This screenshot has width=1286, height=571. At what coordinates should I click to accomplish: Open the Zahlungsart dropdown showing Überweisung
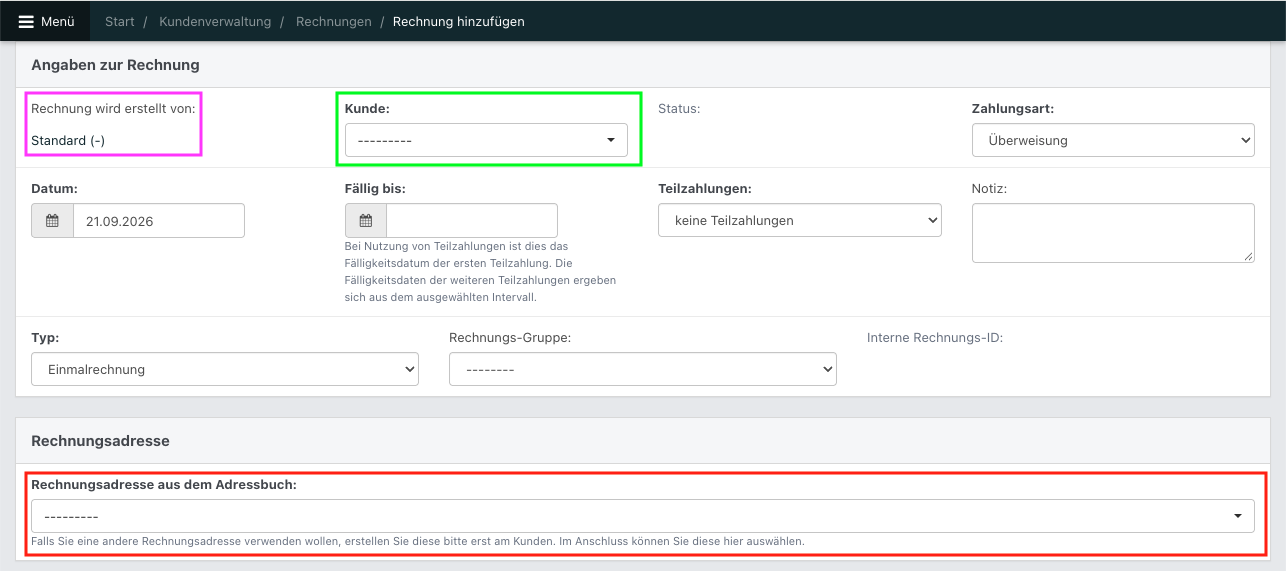(x=1113, y=141)
